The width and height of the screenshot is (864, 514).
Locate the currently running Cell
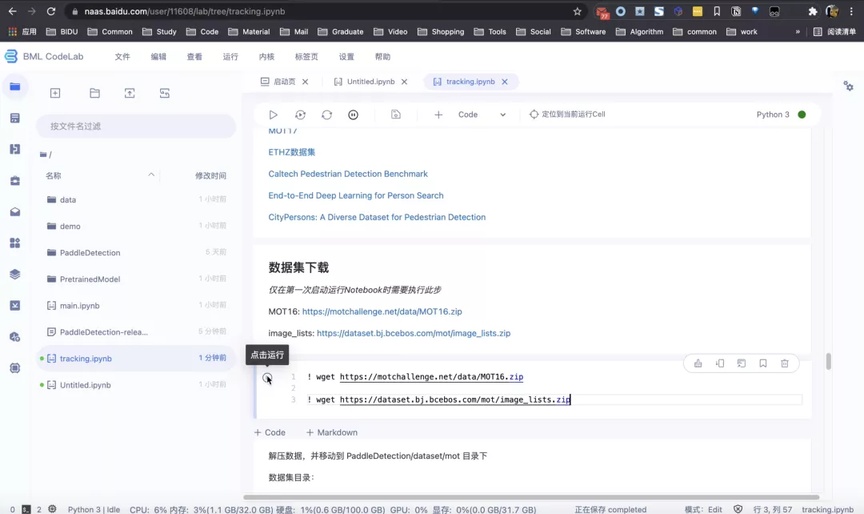click(568, 114)
